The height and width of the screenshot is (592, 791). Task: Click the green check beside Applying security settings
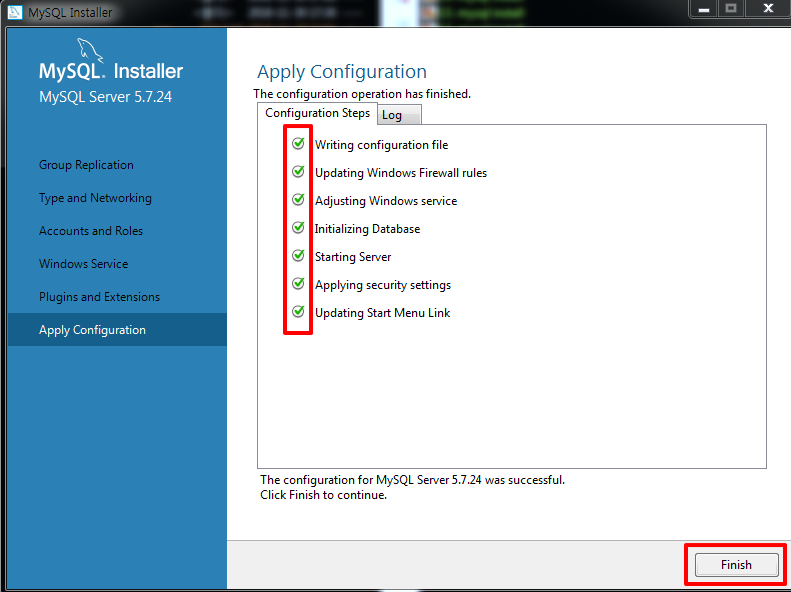pyautogui.click(x=298, y=283)
